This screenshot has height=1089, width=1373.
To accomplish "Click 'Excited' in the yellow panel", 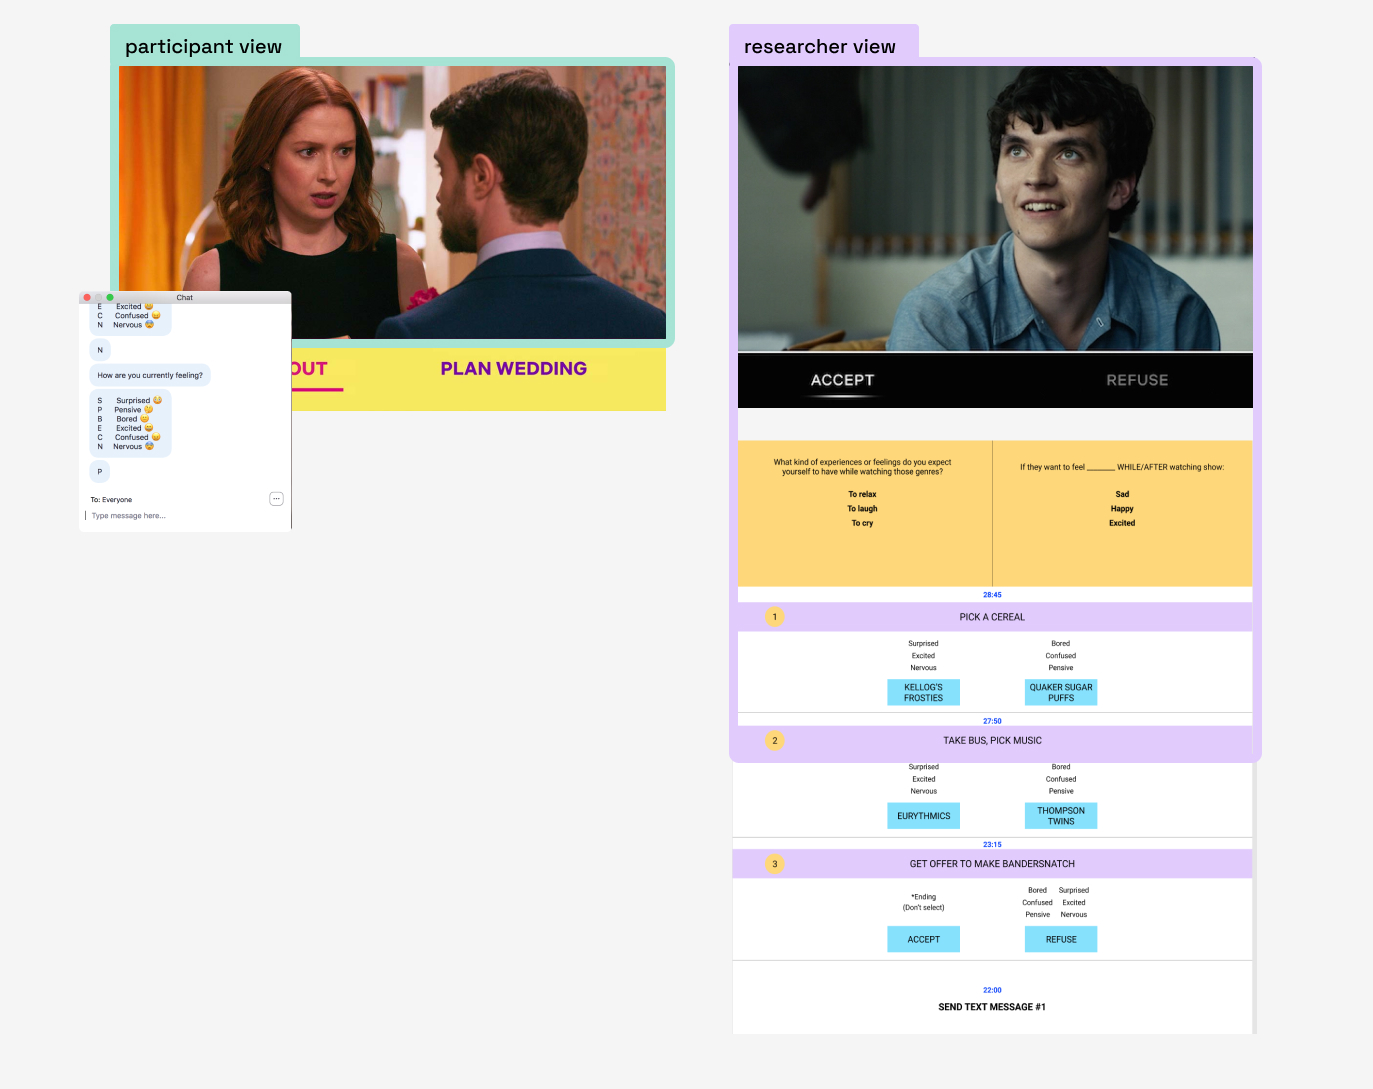I will 1122,523.
